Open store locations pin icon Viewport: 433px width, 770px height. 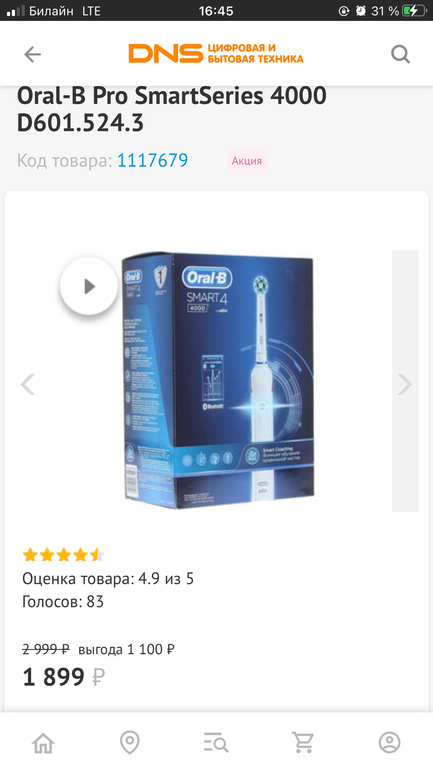[x=130, y=742]
